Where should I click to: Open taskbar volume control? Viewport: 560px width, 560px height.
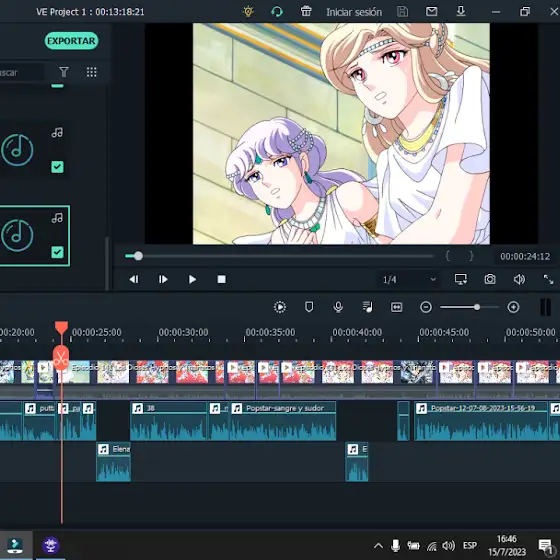[449, 545]
